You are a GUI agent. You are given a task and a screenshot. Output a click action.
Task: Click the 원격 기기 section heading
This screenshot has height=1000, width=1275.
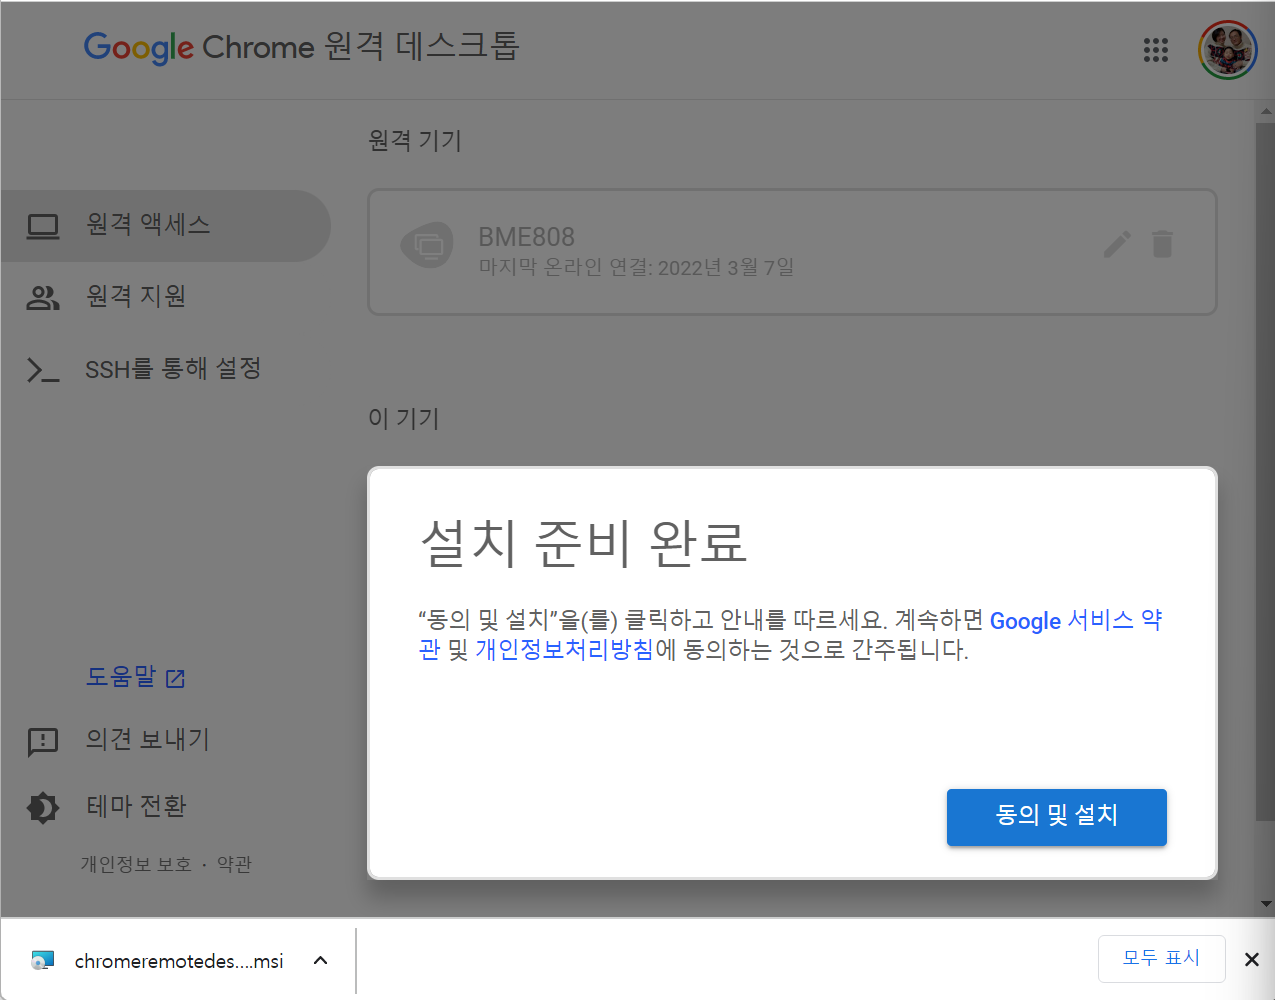pyautogui.click(x=415, y=141)
